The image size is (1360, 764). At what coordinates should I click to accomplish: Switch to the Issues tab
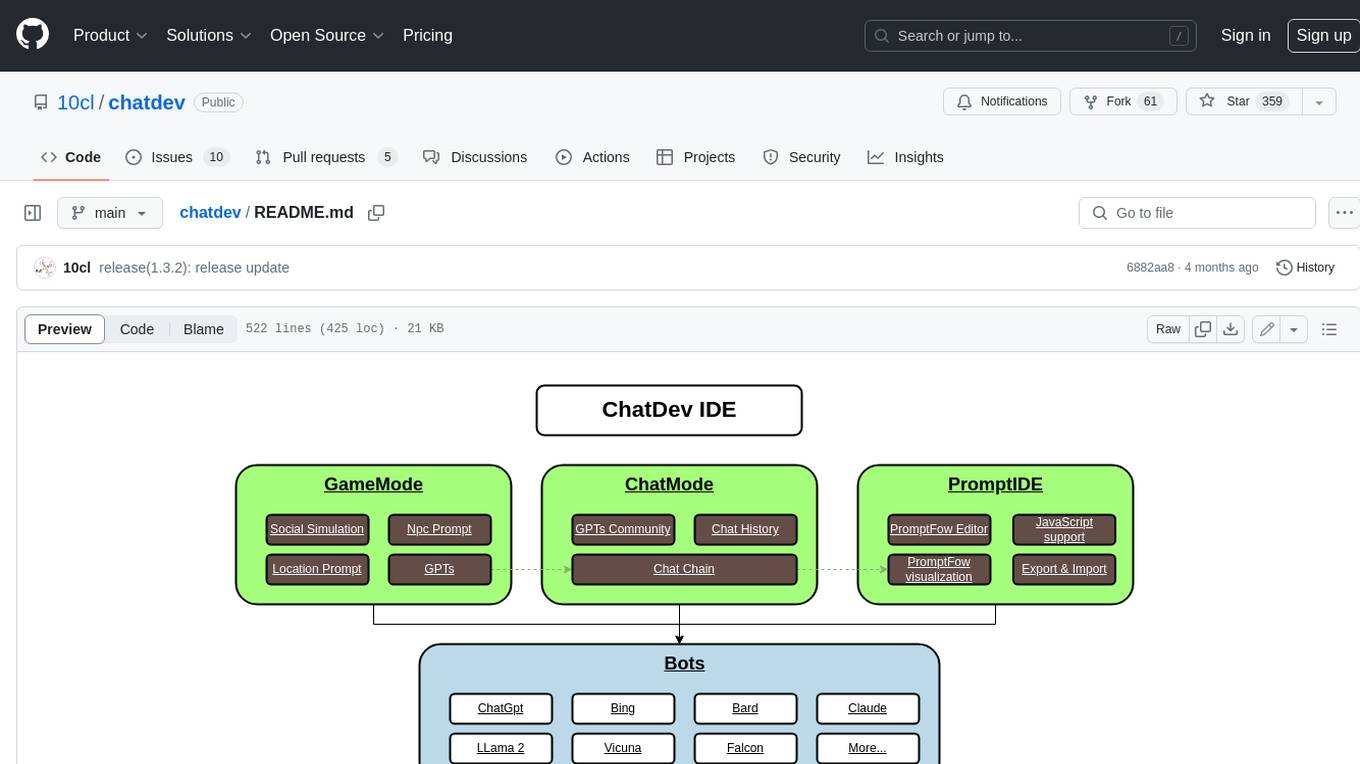(x=177, y=157)
